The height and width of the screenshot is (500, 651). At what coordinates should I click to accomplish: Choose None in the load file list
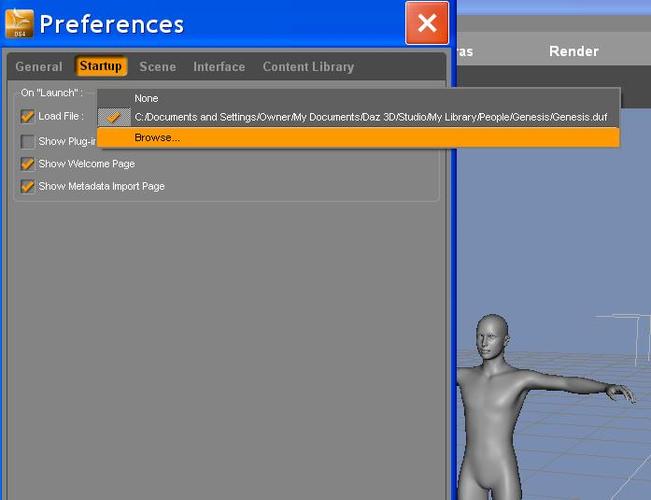358,98
